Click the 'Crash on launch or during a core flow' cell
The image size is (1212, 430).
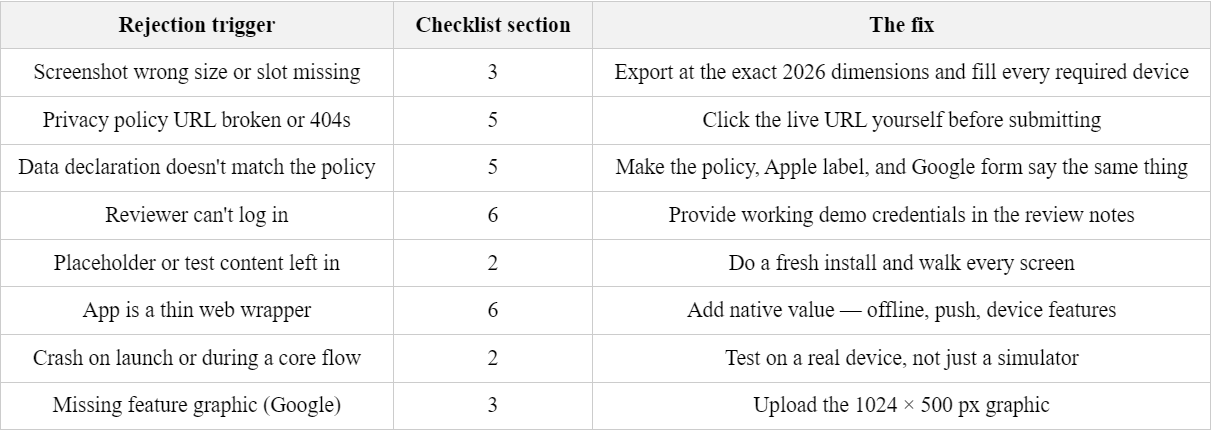tap(197, 358)
